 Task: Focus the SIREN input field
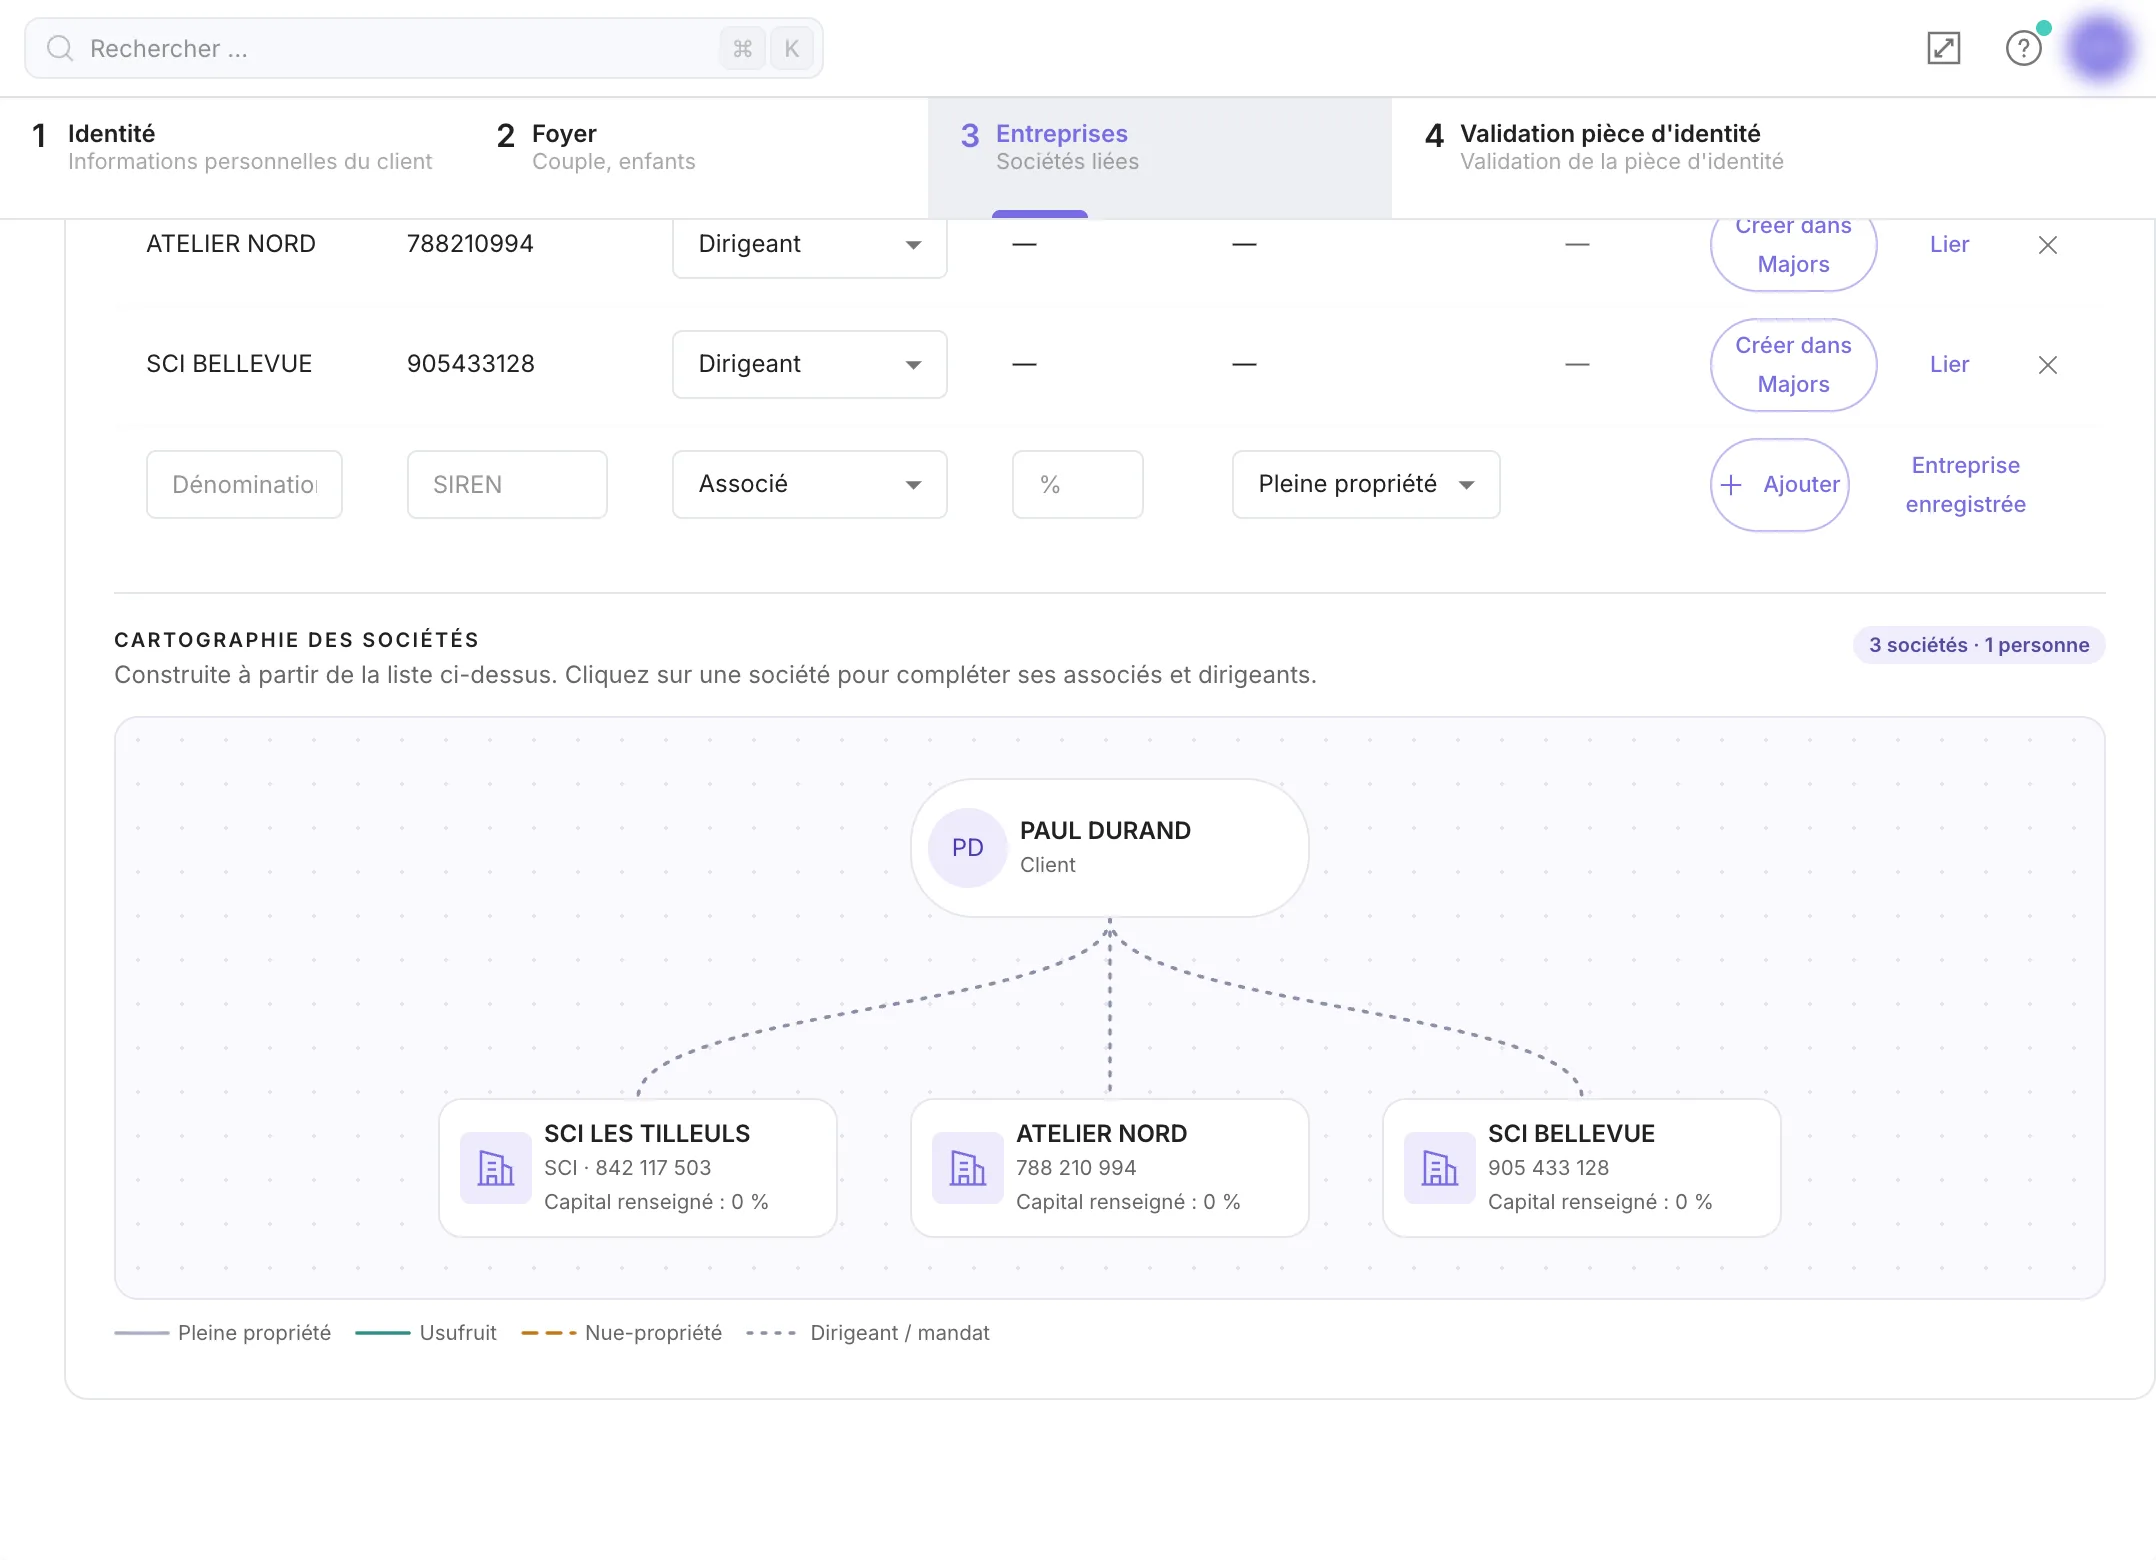pyautogui.click(x=507, y=484)
